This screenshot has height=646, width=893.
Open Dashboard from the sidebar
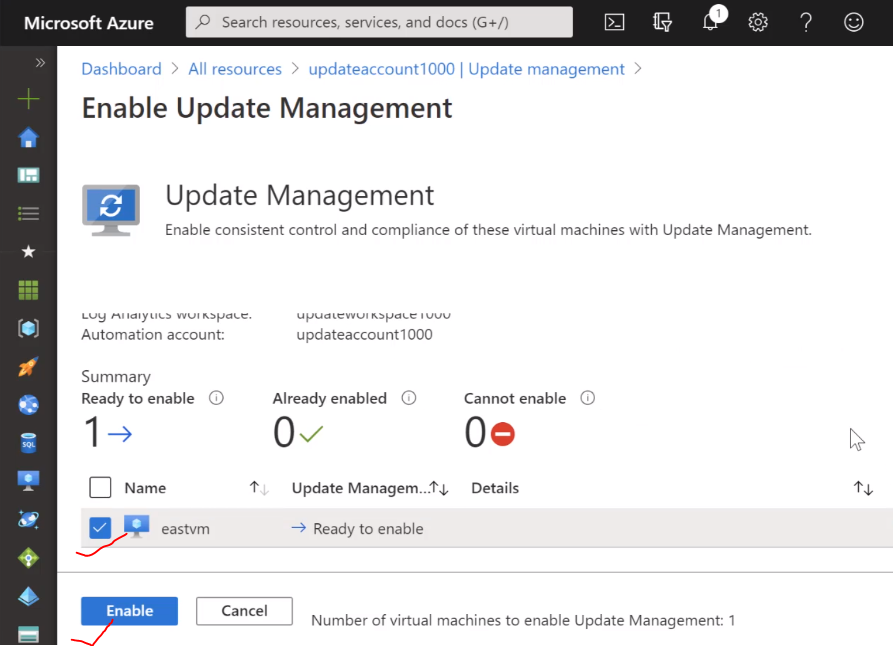[x=29, y=175]
